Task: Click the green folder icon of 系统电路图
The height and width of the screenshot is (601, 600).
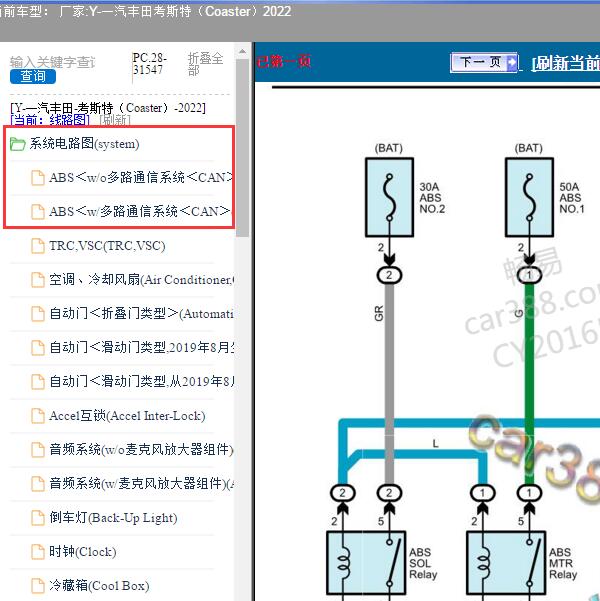Action: (x=17, y=144)
